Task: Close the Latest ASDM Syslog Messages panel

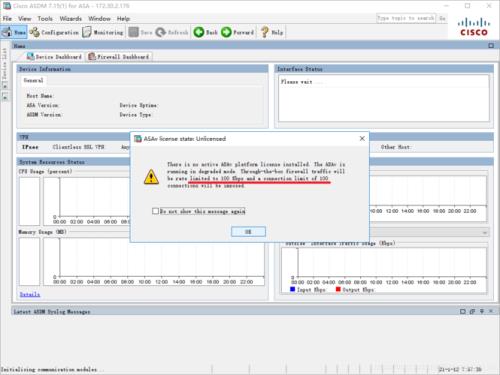Action: [x=491, y=311]
